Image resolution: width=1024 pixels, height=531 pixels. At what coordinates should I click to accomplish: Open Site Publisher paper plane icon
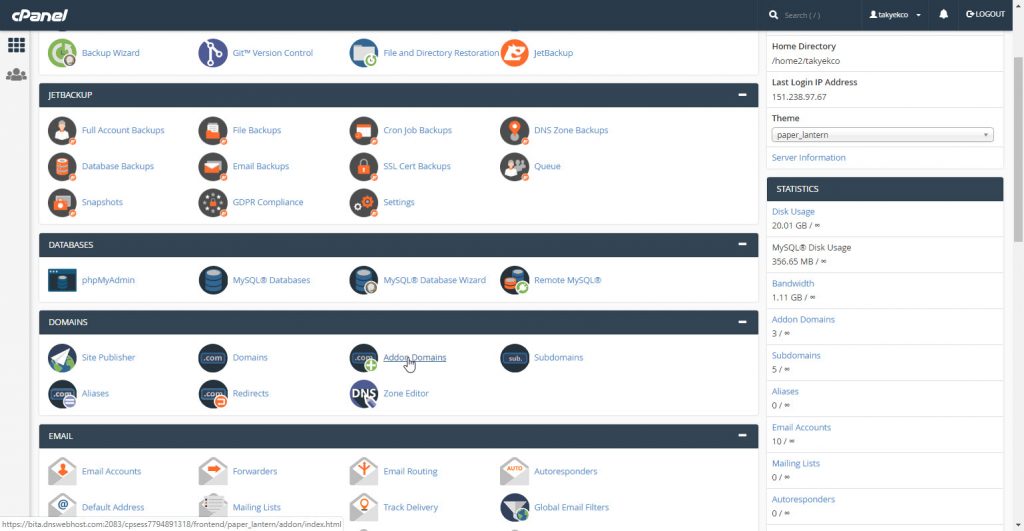point(62,358)
